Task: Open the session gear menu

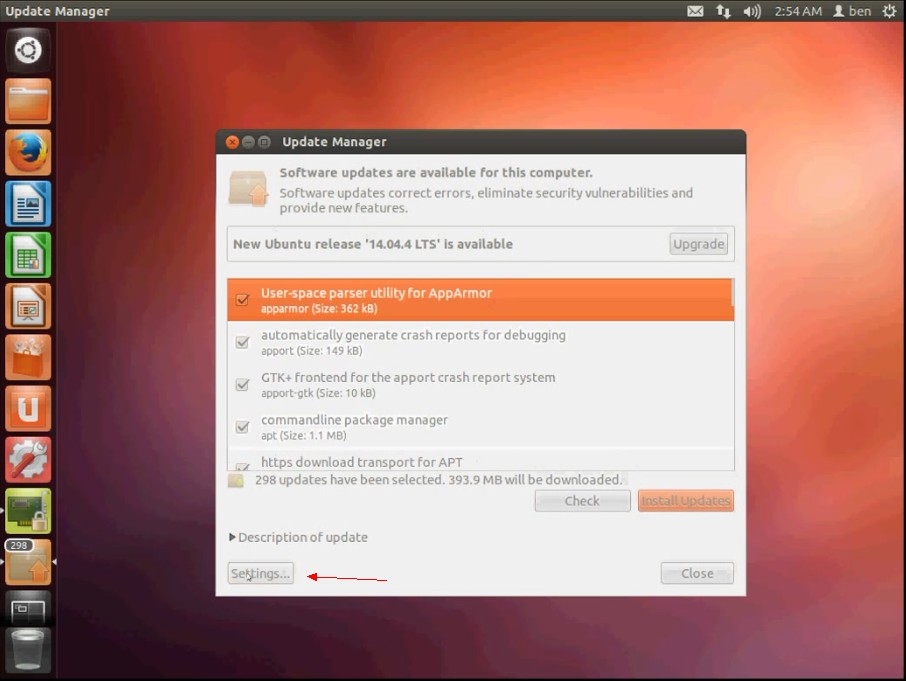Action: pyautogui.click(x=889, y=11)
